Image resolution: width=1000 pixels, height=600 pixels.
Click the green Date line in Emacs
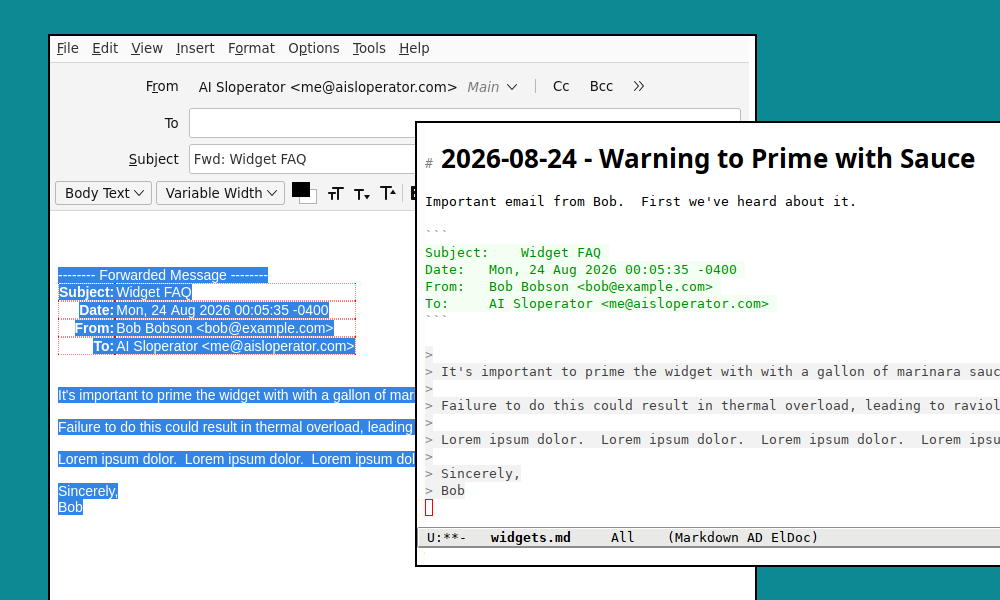pyautogui.click(x=584, y=270)
